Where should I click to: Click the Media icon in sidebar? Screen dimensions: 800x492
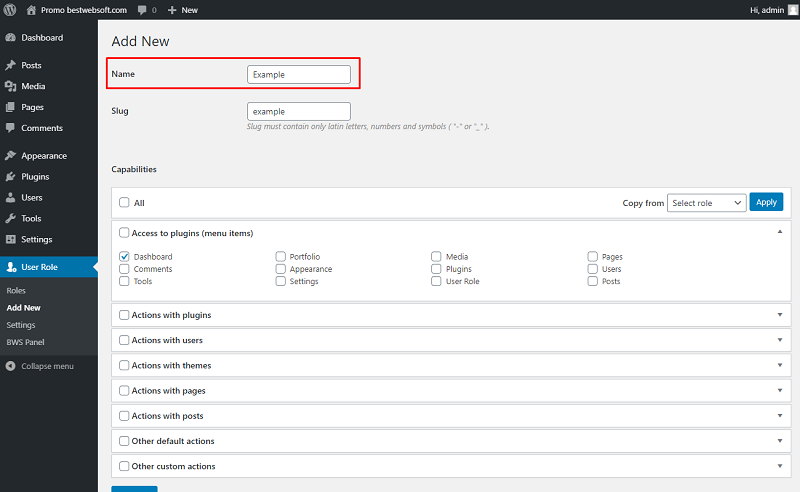point(10,86)
